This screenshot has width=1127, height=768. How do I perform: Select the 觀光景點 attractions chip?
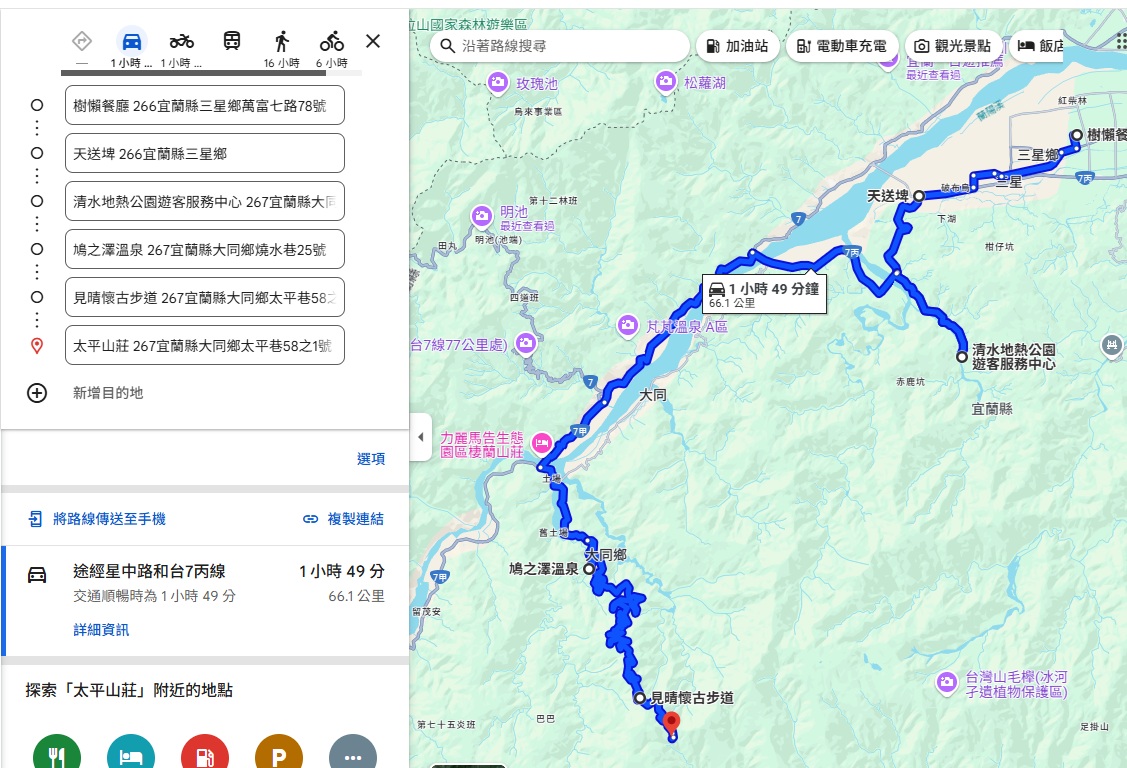(x=952, y=46)
